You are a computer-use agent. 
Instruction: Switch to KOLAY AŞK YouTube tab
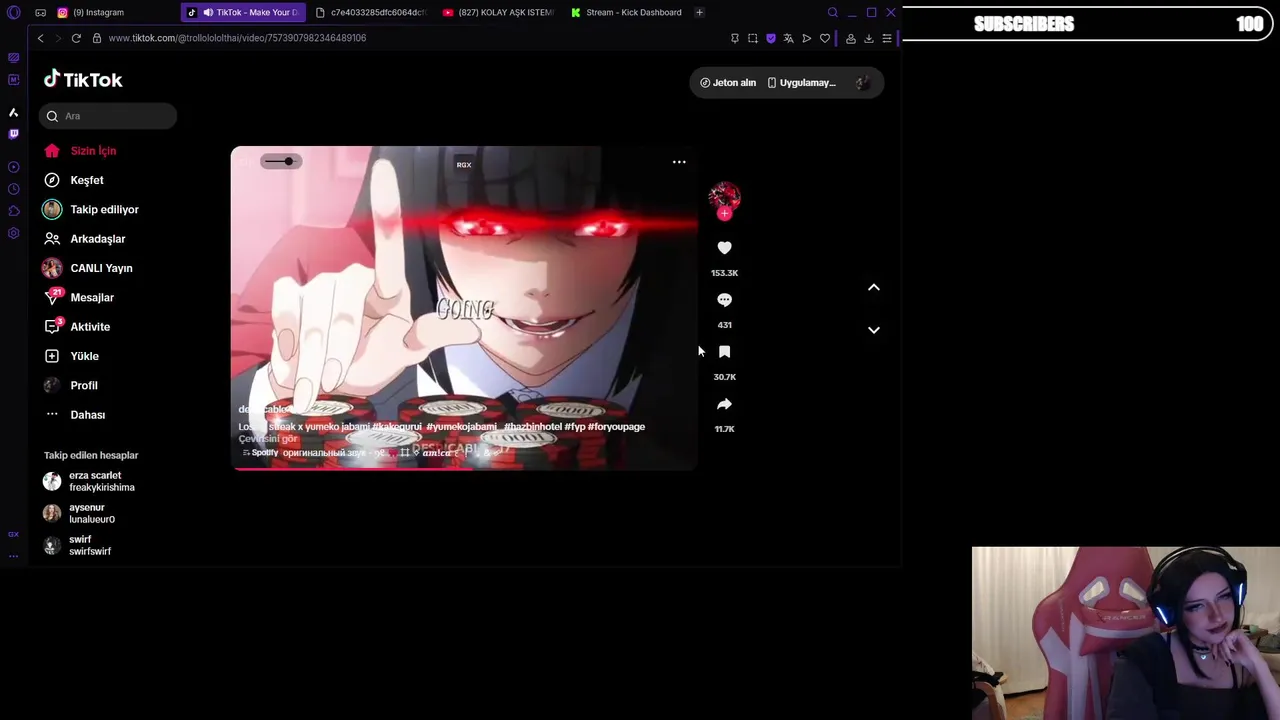pyautogui.click(x=498, y=13)
